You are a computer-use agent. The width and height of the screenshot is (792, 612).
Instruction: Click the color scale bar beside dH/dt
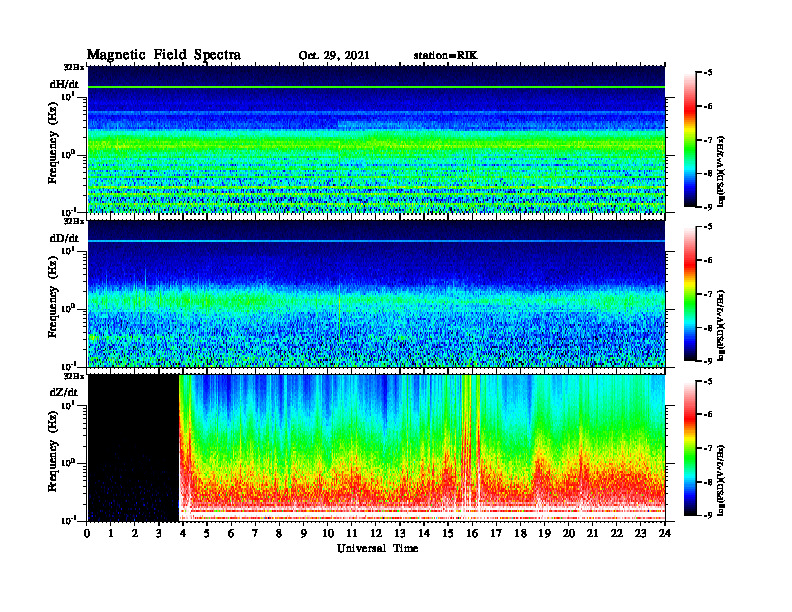(690, 140)
